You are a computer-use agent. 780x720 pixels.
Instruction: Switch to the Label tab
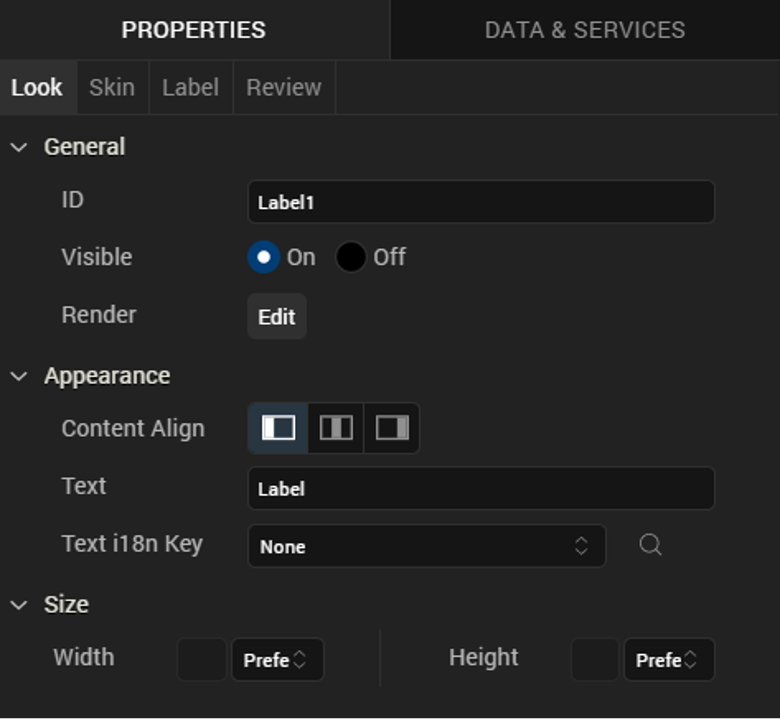click(x=190, y=87)
